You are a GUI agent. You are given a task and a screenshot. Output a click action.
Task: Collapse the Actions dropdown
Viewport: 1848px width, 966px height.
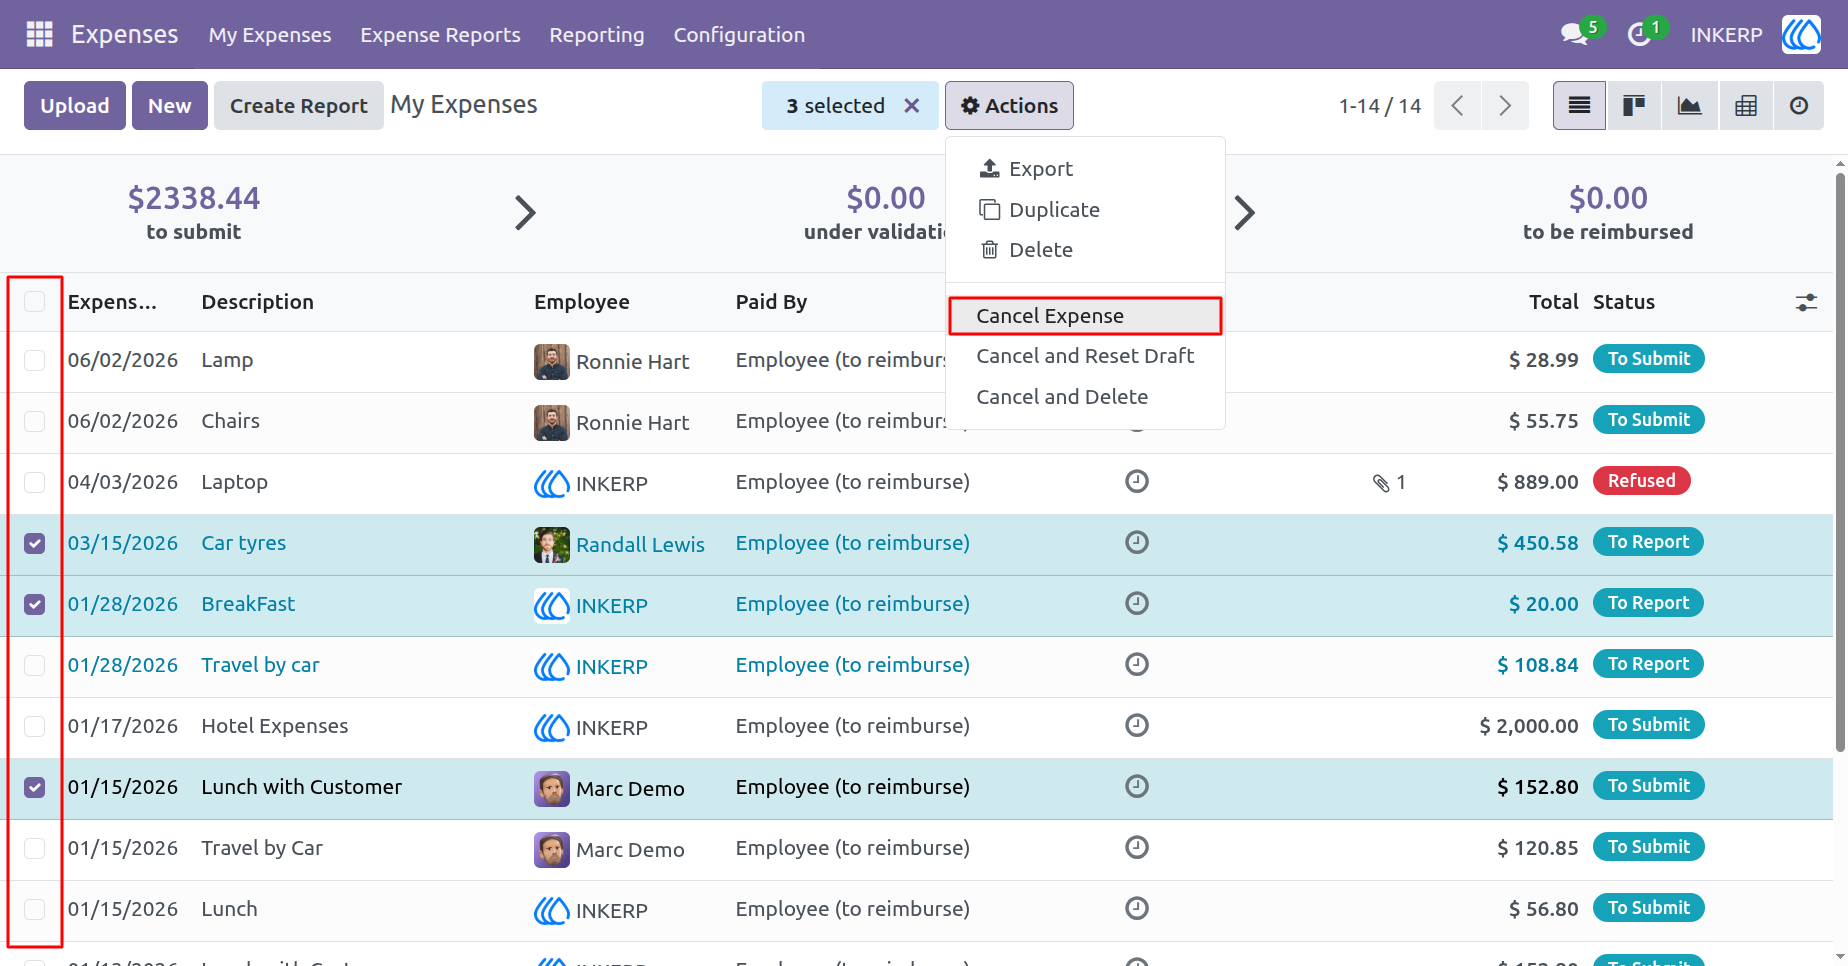(x=1009, y=106)
